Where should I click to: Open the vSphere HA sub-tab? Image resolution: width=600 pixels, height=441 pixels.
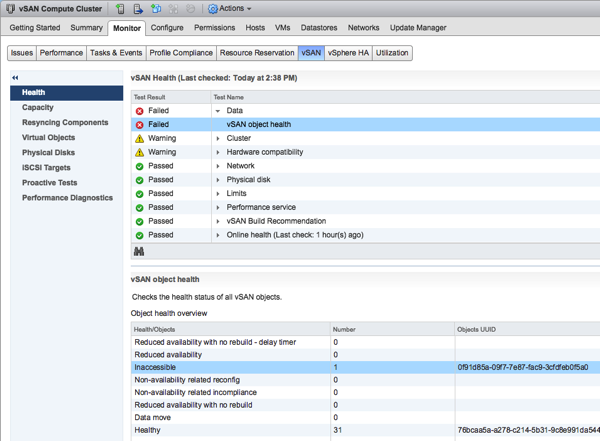point(348,53)
